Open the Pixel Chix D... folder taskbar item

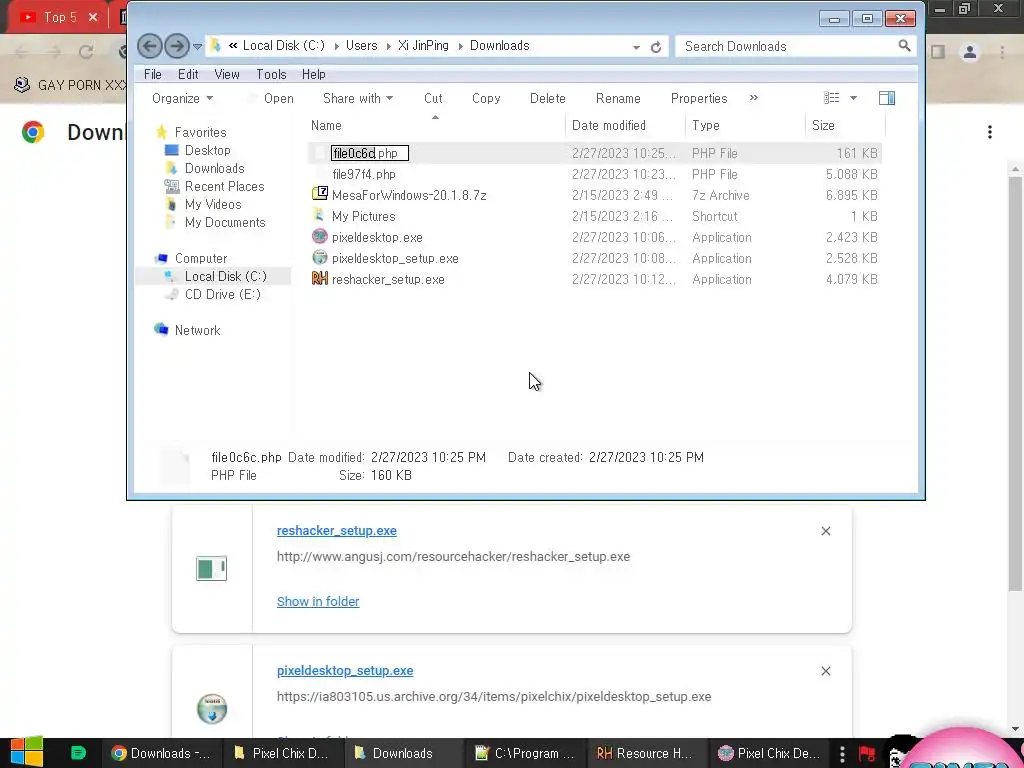[x=282, y=753]
